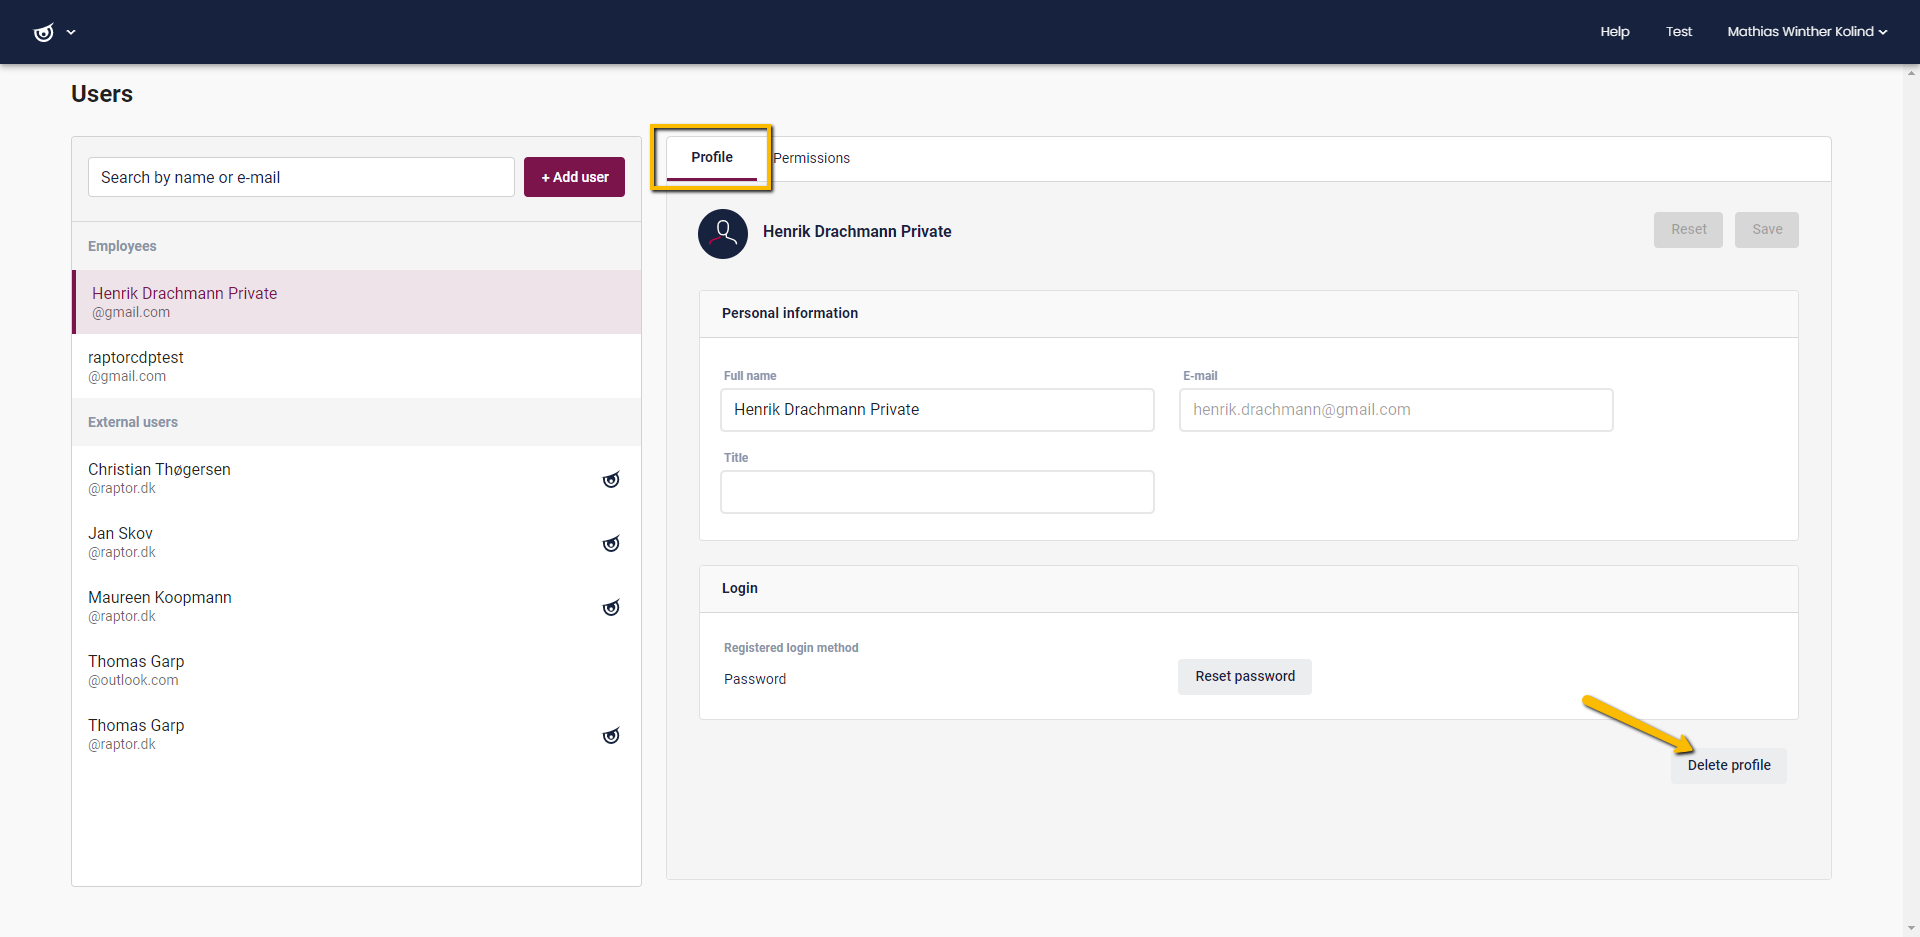Select Maureen Koopmann external user
The width and height of the screenshot is (1920, 937).
click(x=357, y=606)
